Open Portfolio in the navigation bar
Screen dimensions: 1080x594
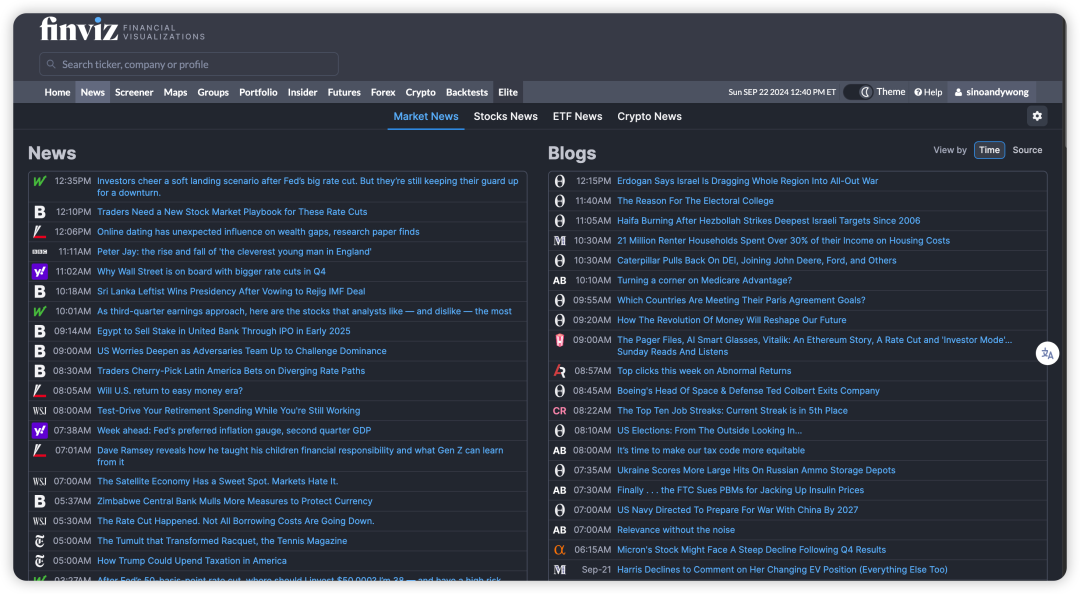[258, 92]
